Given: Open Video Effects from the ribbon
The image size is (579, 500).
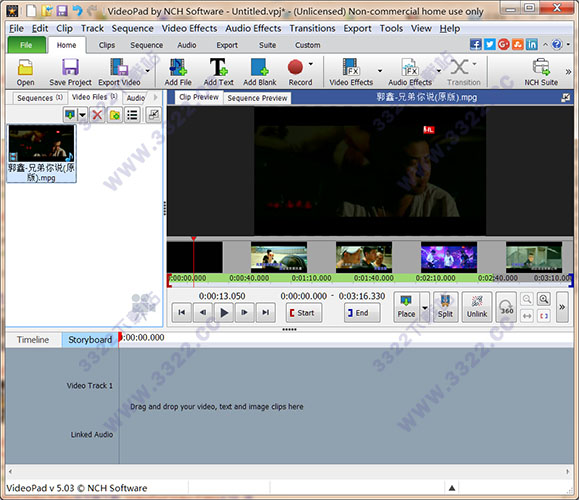Looking at the screenshot, I should pyautogui.click(x=351, y=72).
